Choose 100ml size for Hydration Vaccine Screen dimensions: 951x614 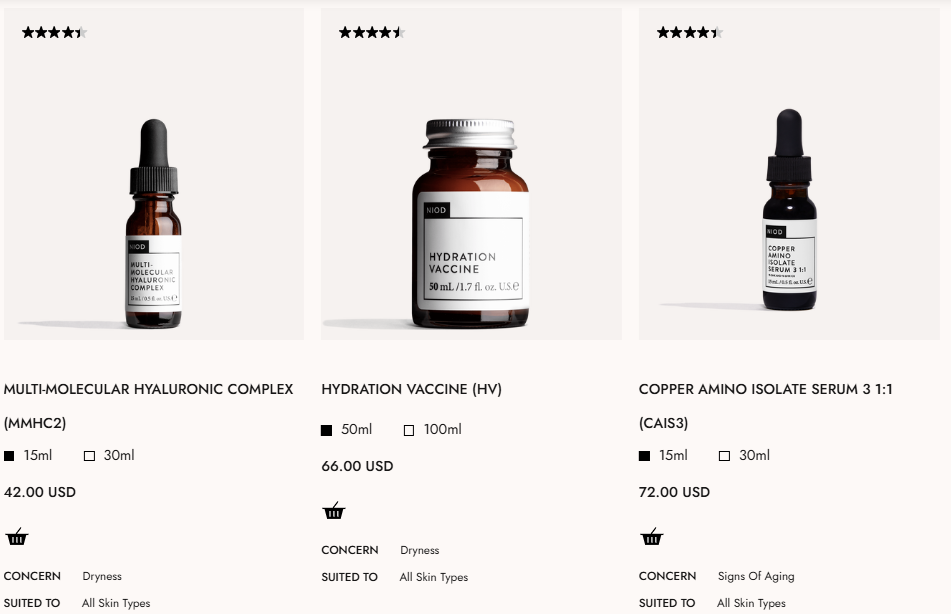(432, 430)
